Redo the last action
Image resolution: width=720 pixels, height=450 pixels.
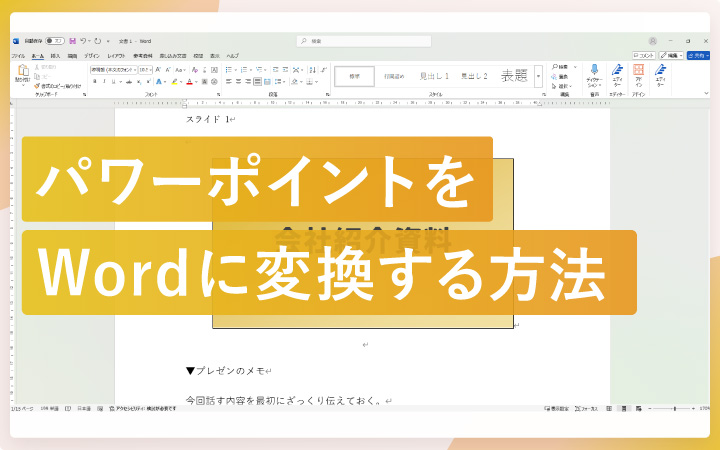(x=97, y=41)
